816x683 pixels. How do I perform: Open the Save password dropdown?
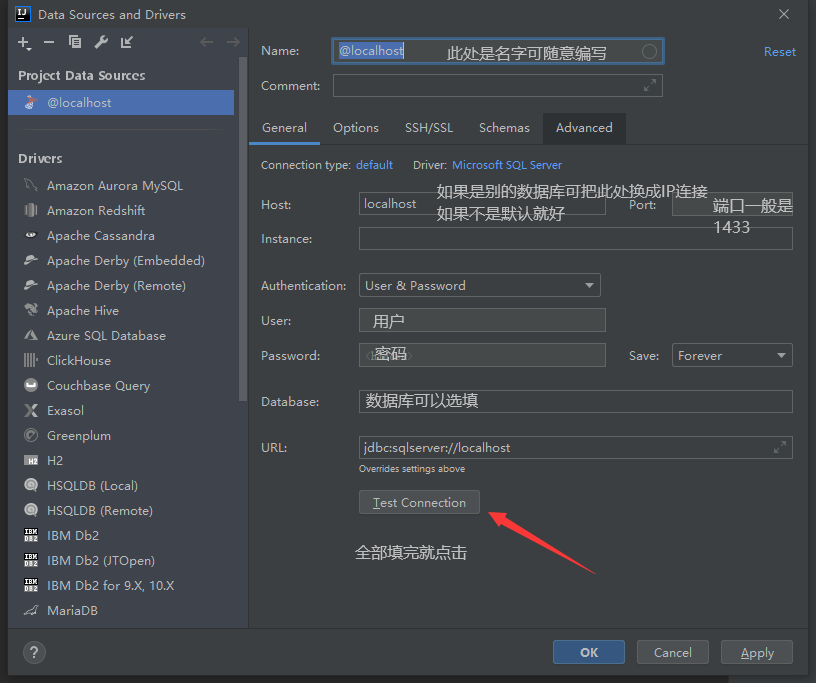(x=732, y=355)
